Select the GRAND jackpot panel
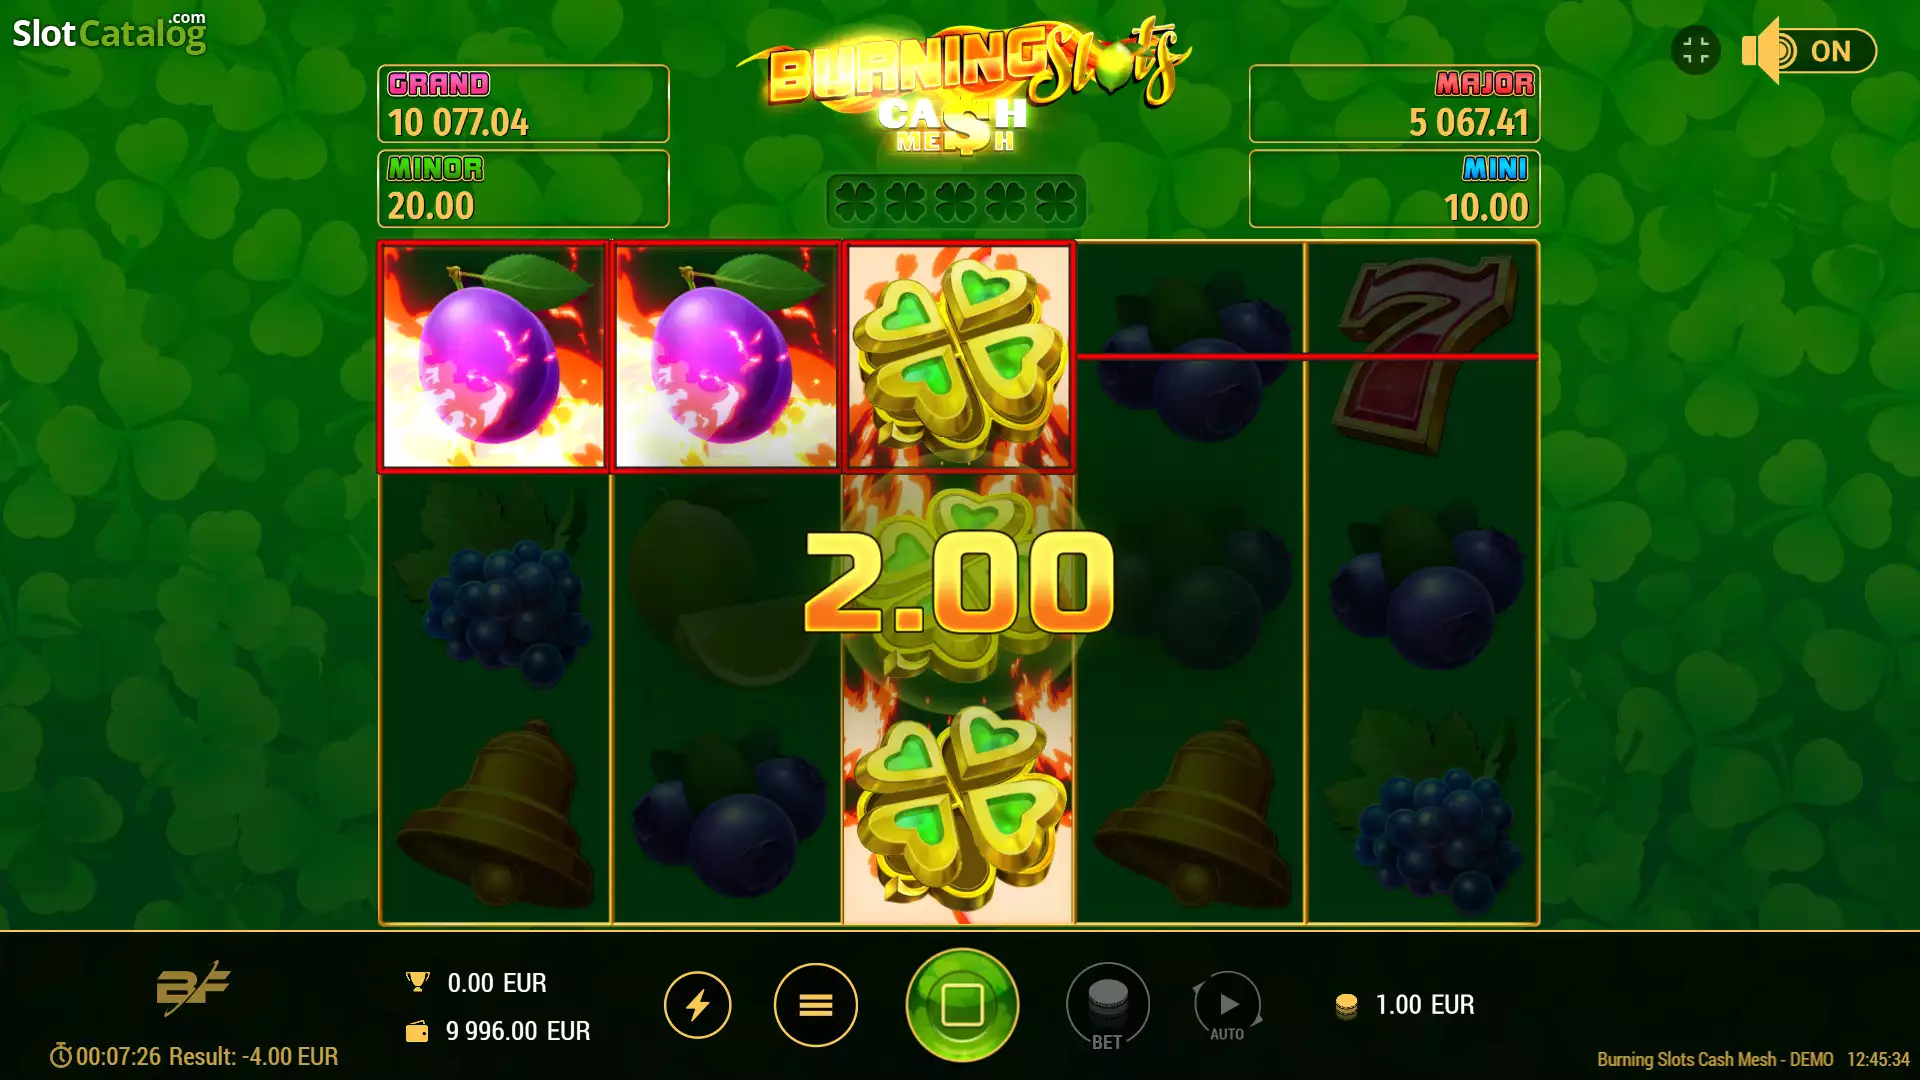 [523, 104]
